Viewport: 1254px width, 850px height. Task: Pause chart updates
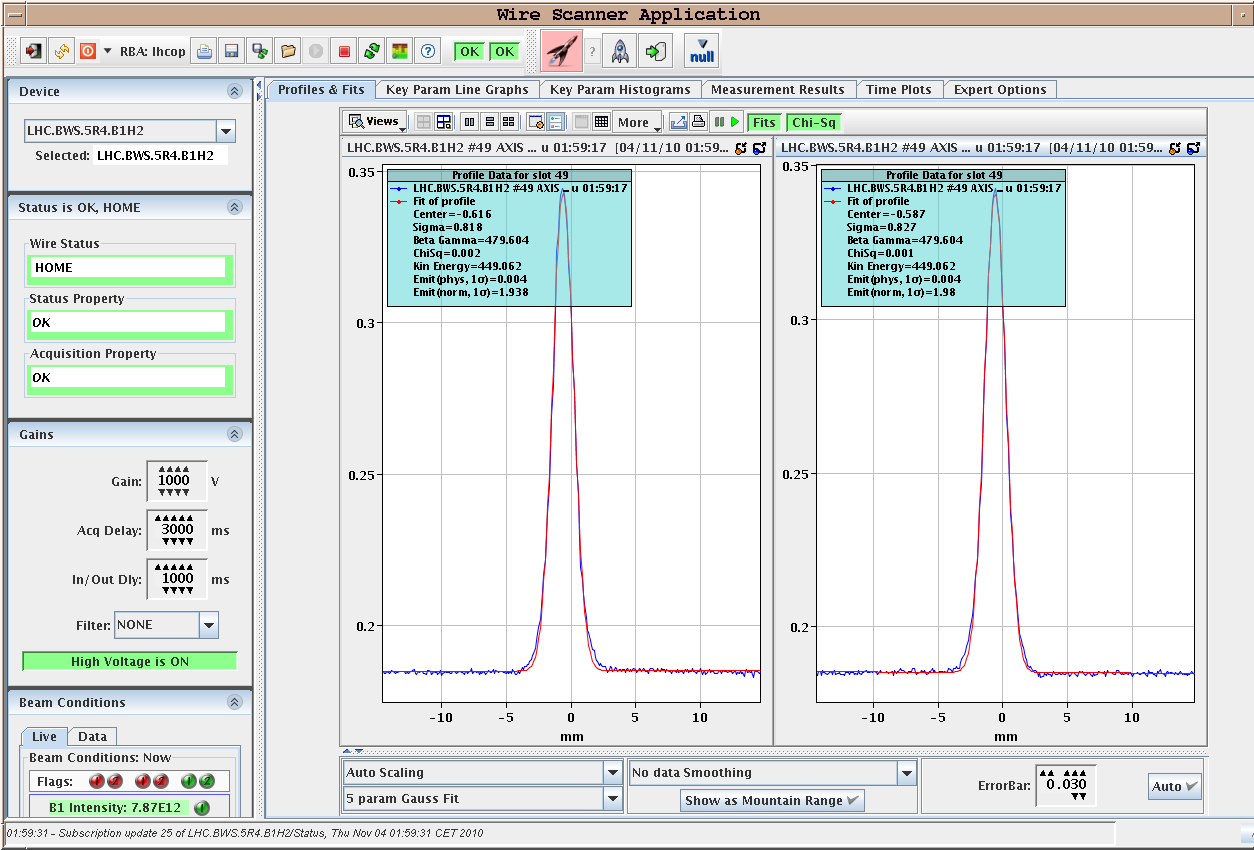(719, 122)
